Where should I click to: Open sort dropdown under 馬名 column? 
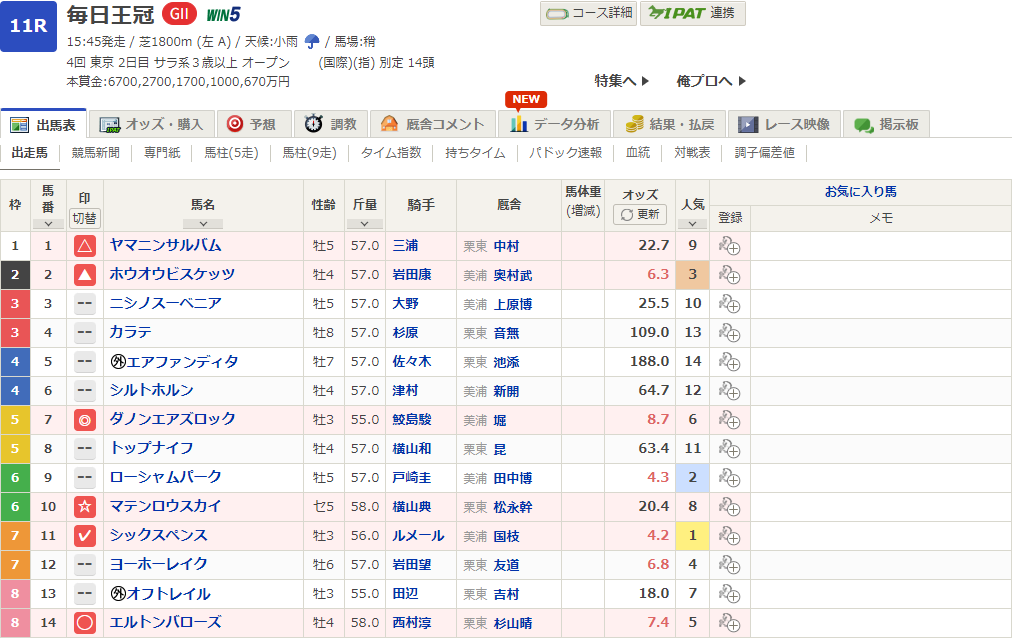click(x=203, y=224)
